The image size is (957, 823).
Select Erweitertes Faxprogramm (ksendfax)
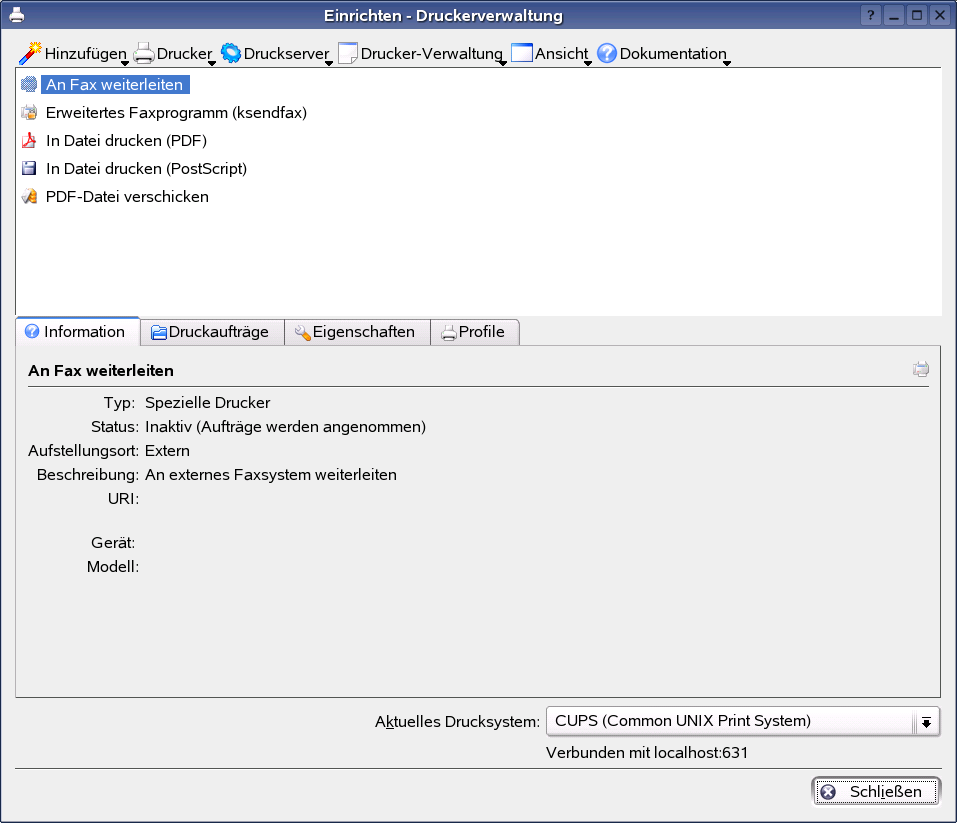coord(176,112)
